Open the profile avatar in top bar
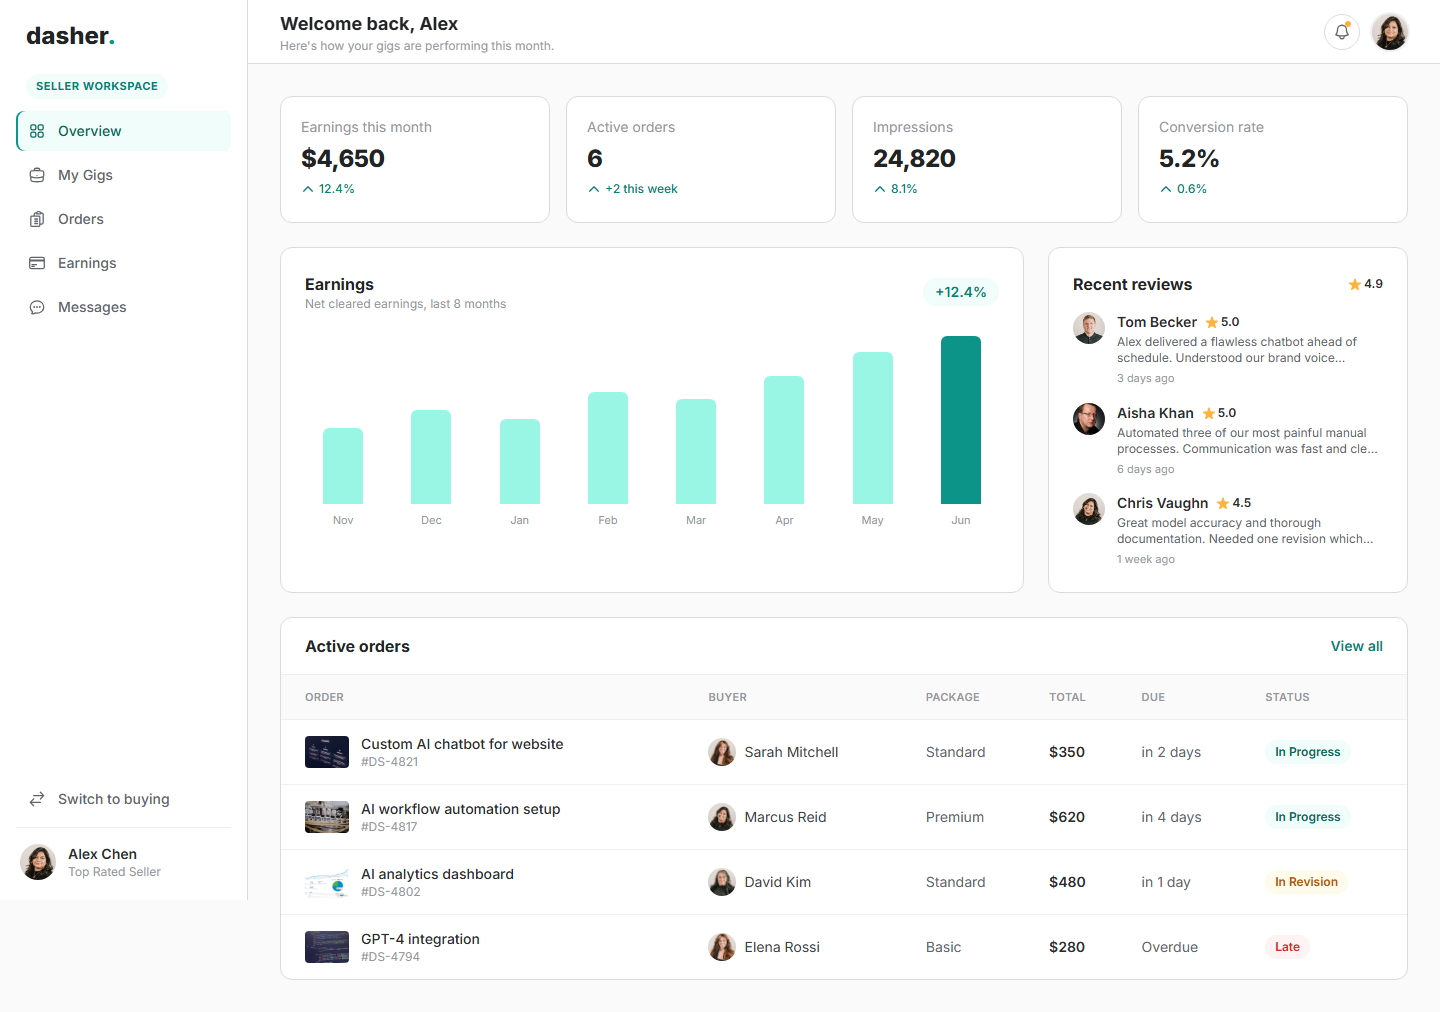Screen dimensions: 1440x1012 (x=1390, y=32)
